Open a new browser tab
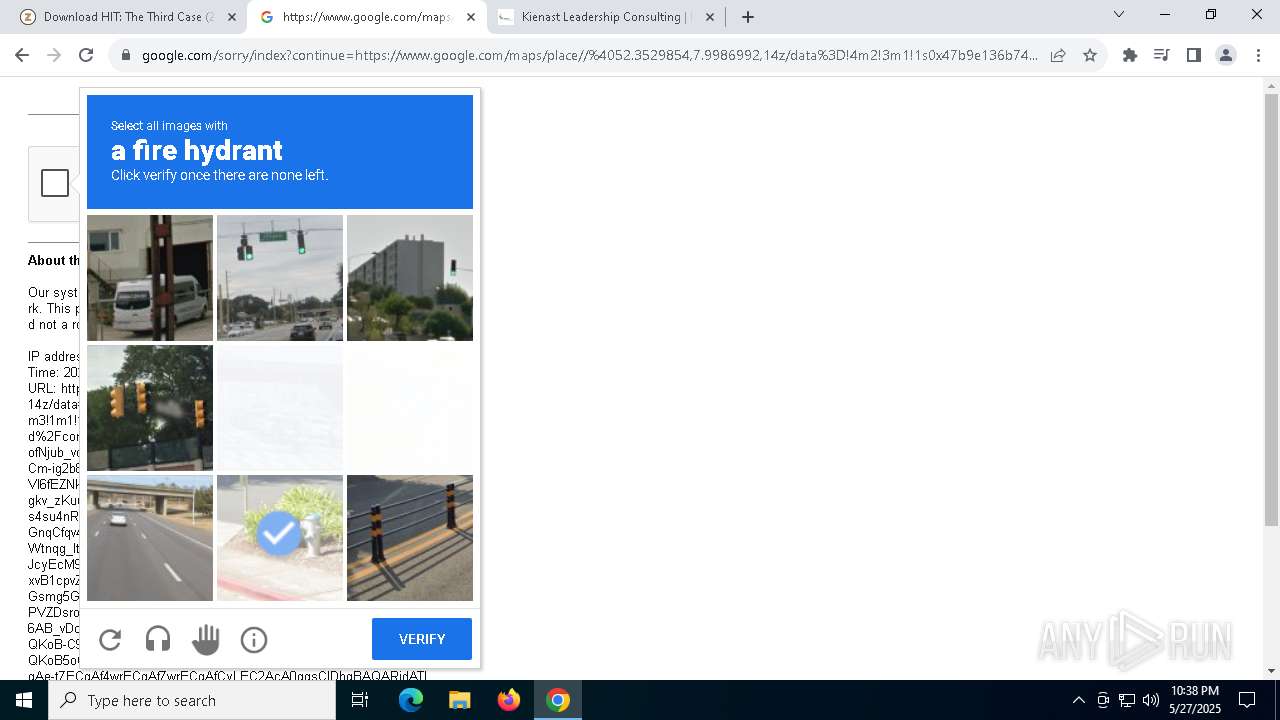The width and height of the screenshot is (1280, 720). point(748,17)
